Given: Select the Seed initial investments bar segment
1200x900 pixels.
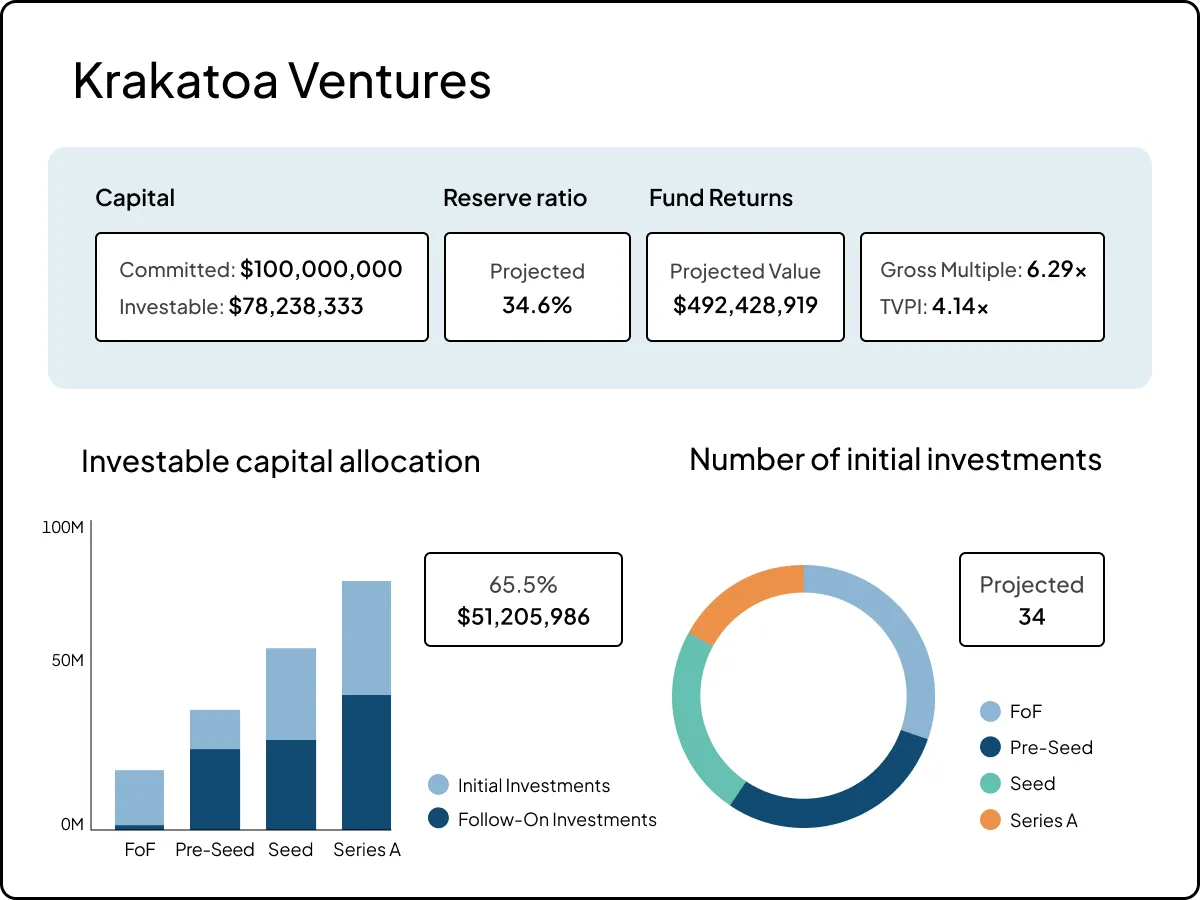Looking at the screenshot, I should tap(291, 694).
